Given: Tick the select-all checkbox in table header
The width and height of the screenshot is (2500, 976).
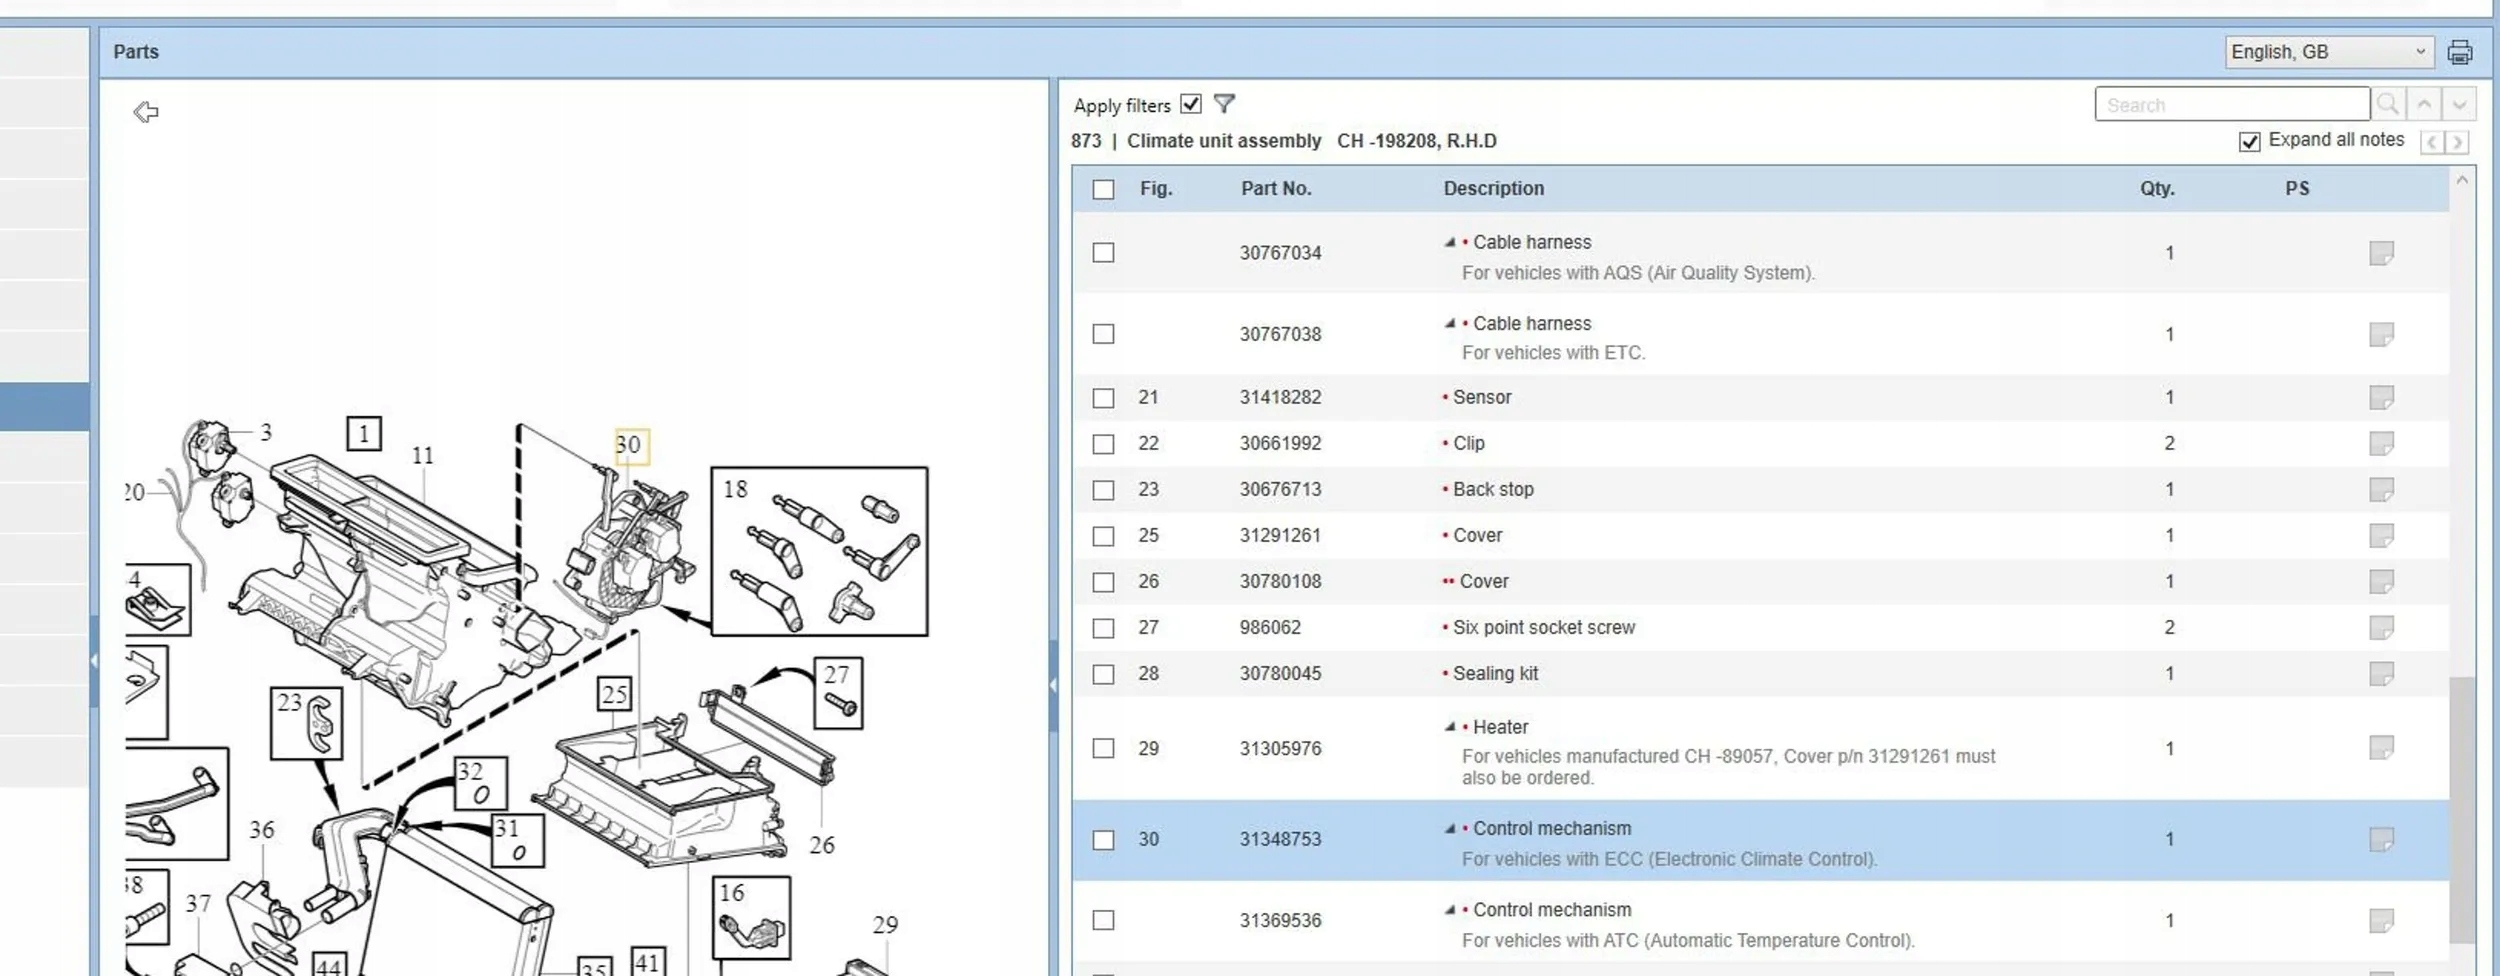Looking at the screenshot, I should point(1103,189).
